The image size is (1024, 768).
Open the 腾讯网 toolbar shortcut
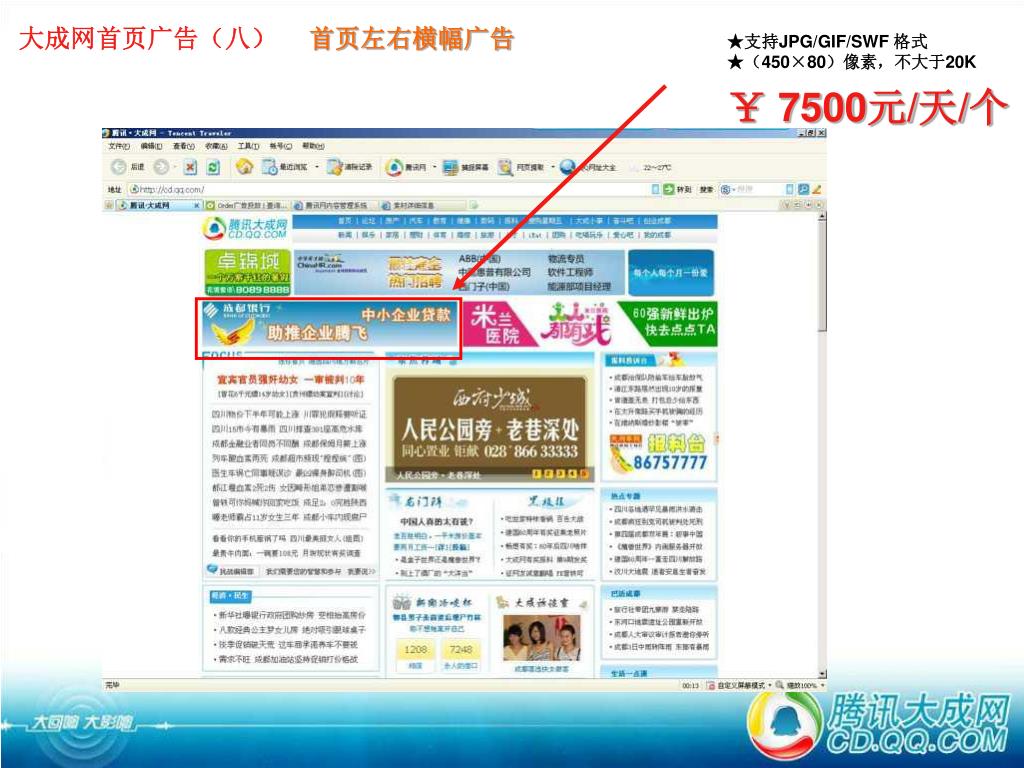pos(406,168)
